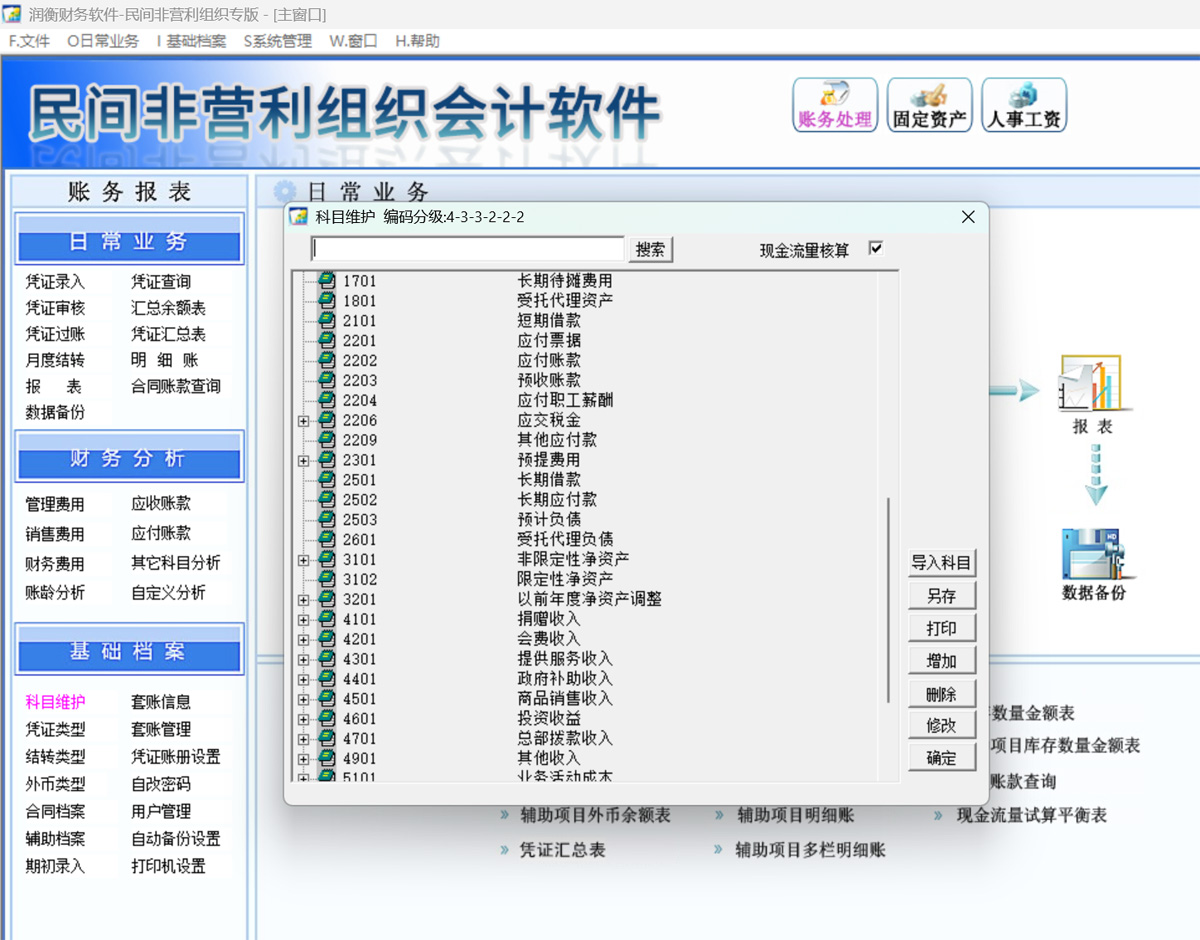Open the 人事工资 module icon
This screenshot has height=940, width=1200.
pyautogui.click(x=1024, y=105)
